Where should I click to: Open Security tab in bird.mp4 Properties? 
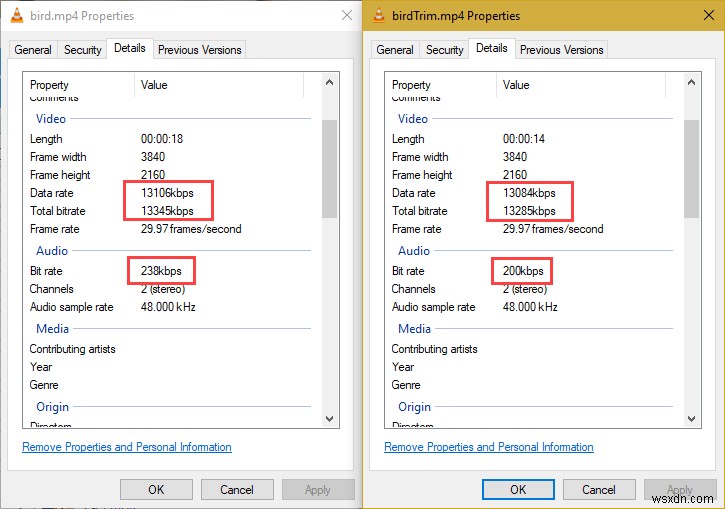[83, 49]
